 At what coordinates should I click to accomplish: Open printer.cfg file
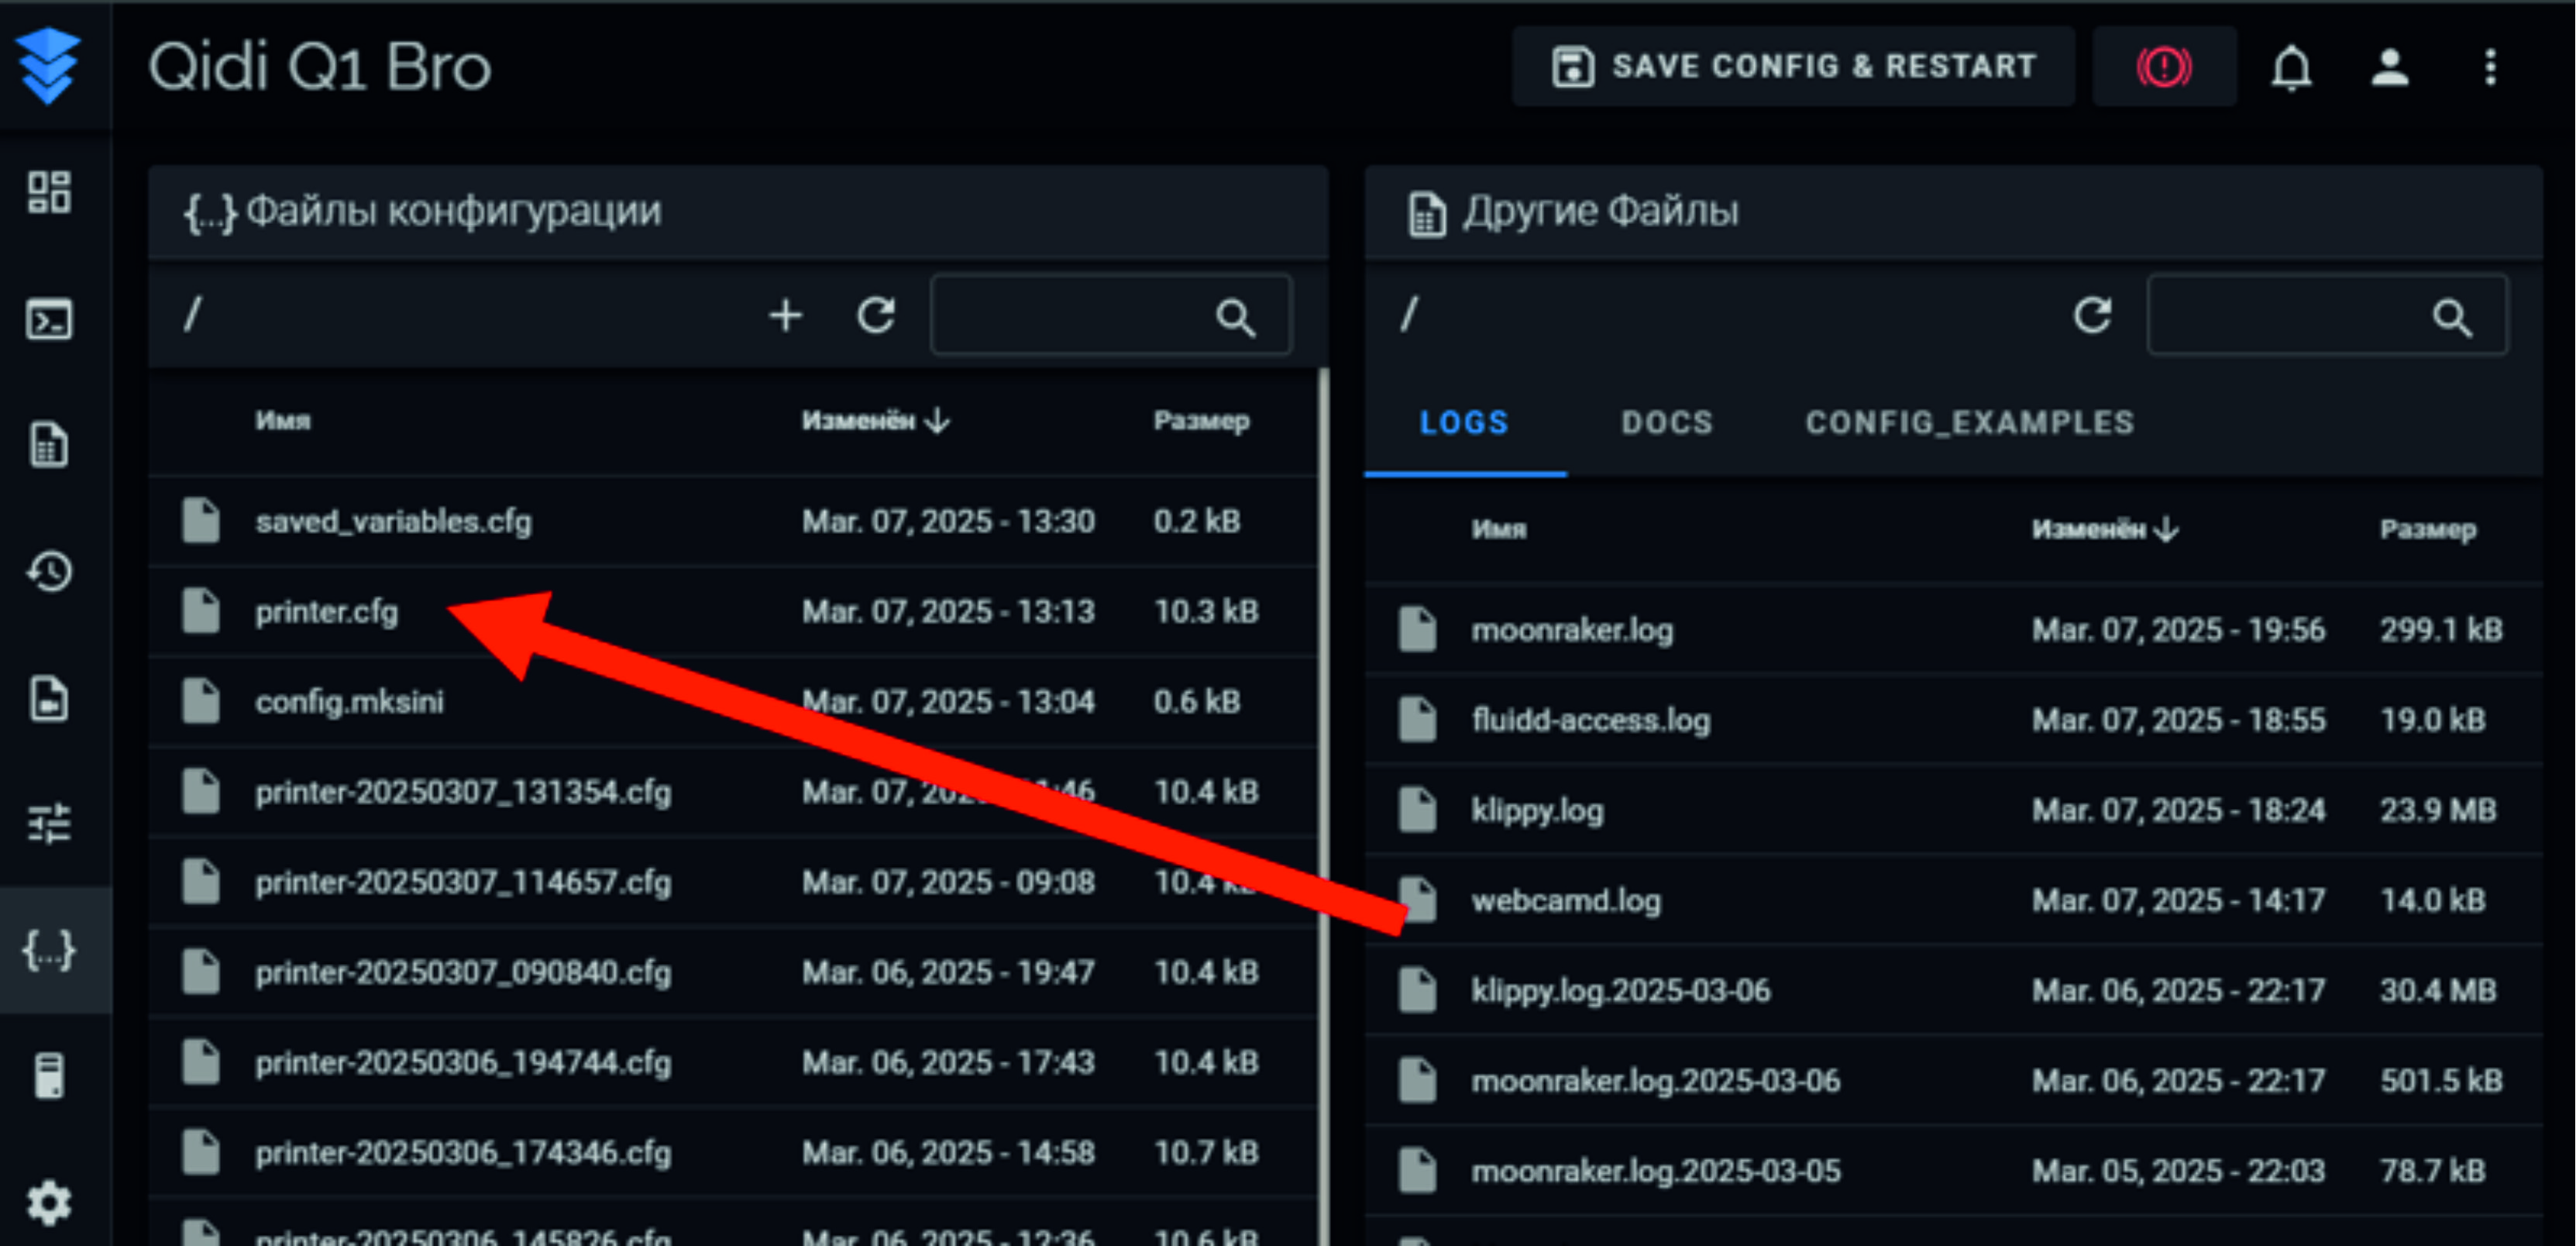pos(326,611)
